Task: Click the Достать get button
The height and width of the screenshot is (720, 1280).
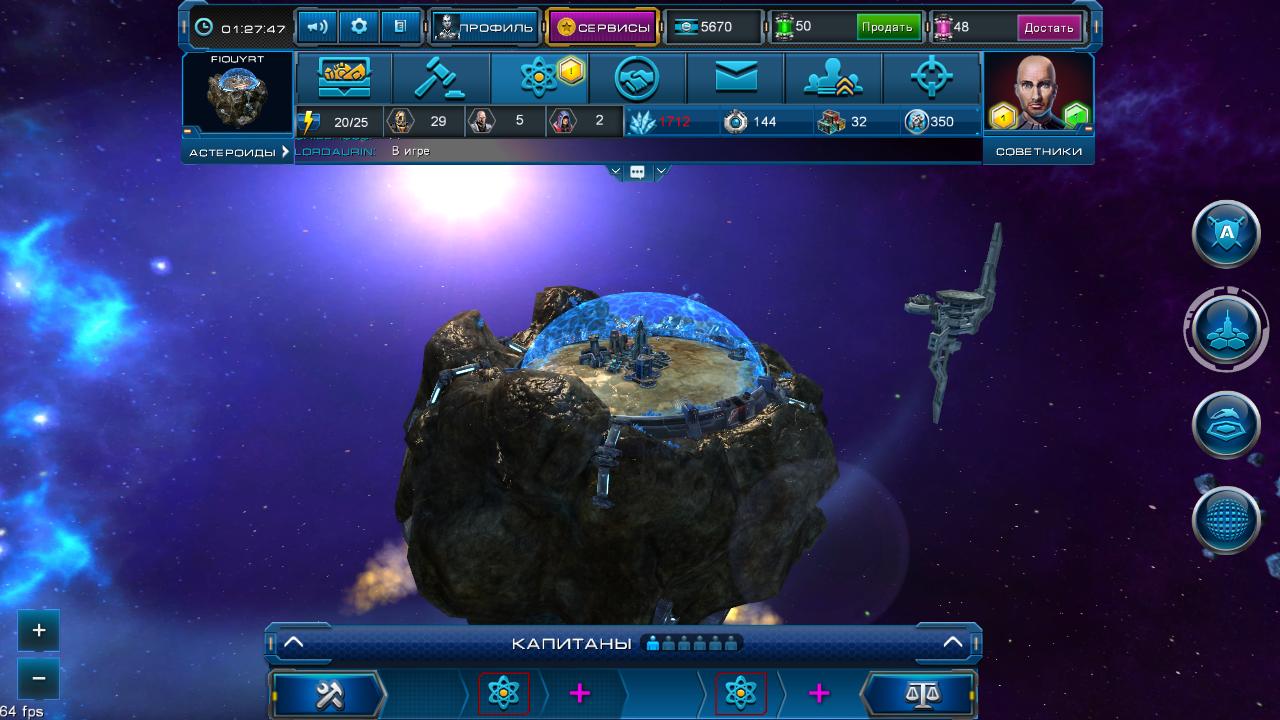Action: [1049, 27]
